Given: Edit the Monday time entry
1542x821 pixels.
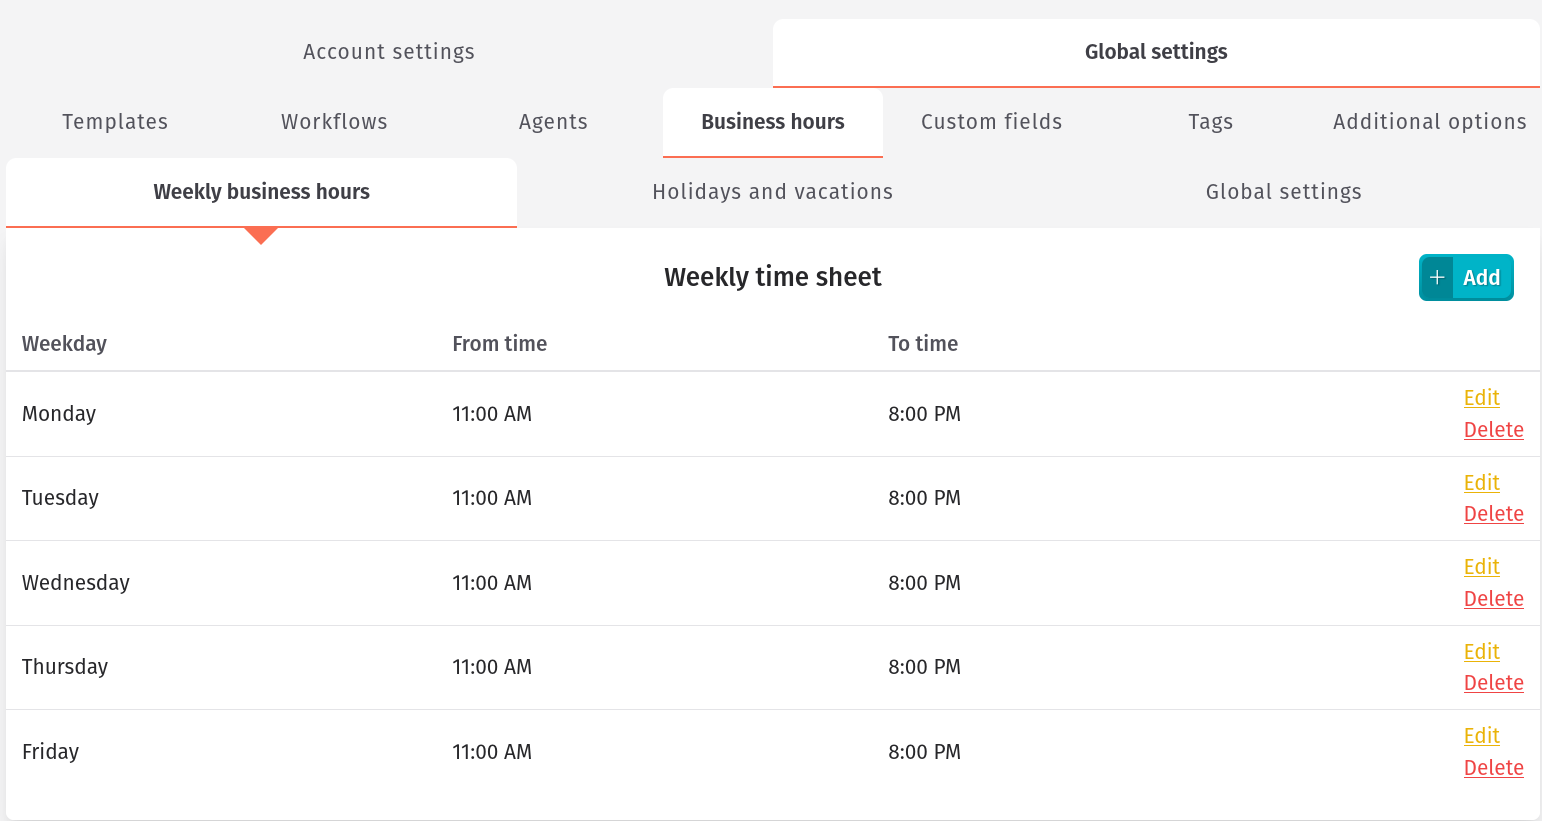Looking at the screenshot, I should coord(1481,398).
